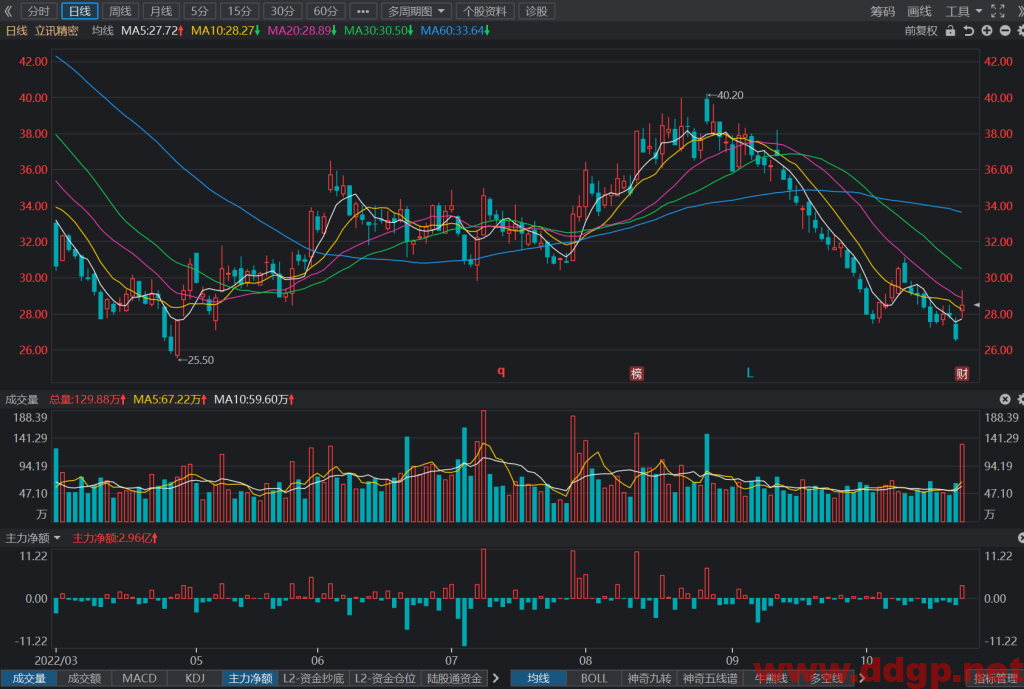Select the 30分 period
Screen dimensions: 1024x689
(x=282, y=11)
